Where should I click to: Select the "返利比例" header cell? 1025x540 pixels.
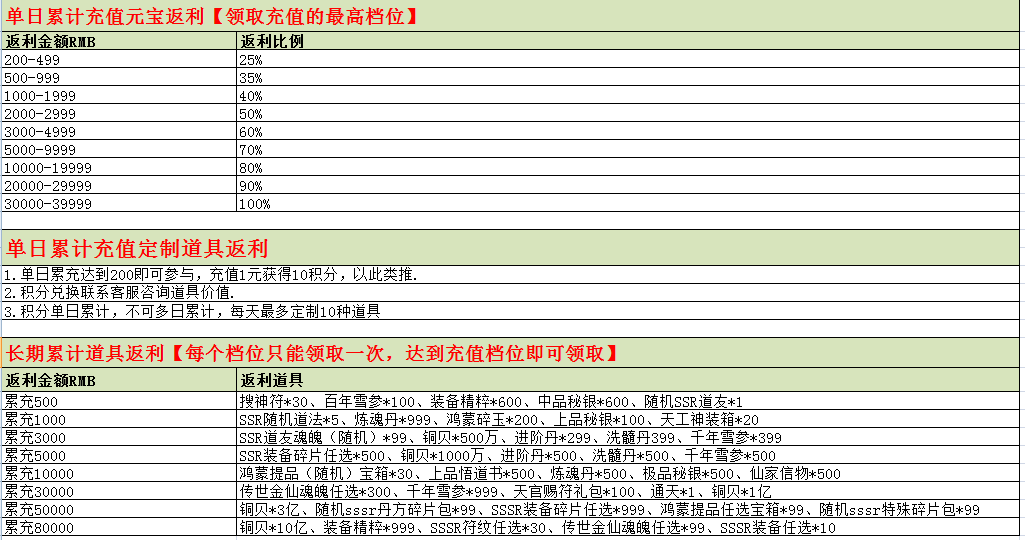click(628, 41)
